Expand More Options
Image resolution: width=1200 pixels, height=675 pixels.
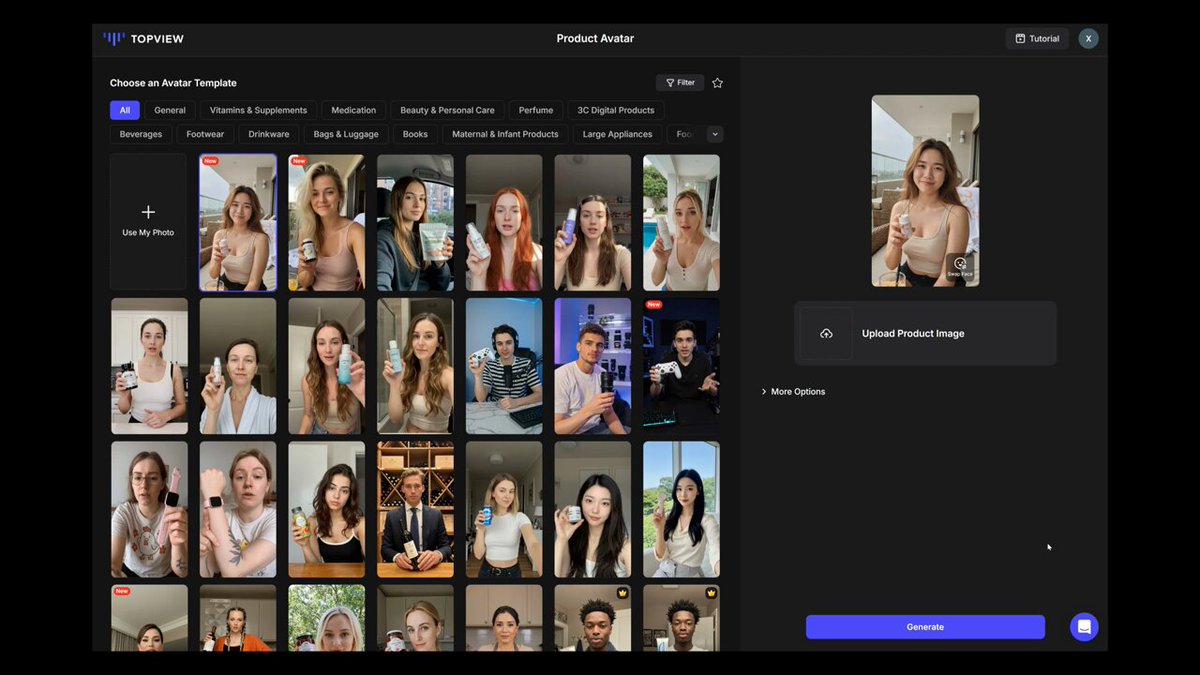point(794,392)
